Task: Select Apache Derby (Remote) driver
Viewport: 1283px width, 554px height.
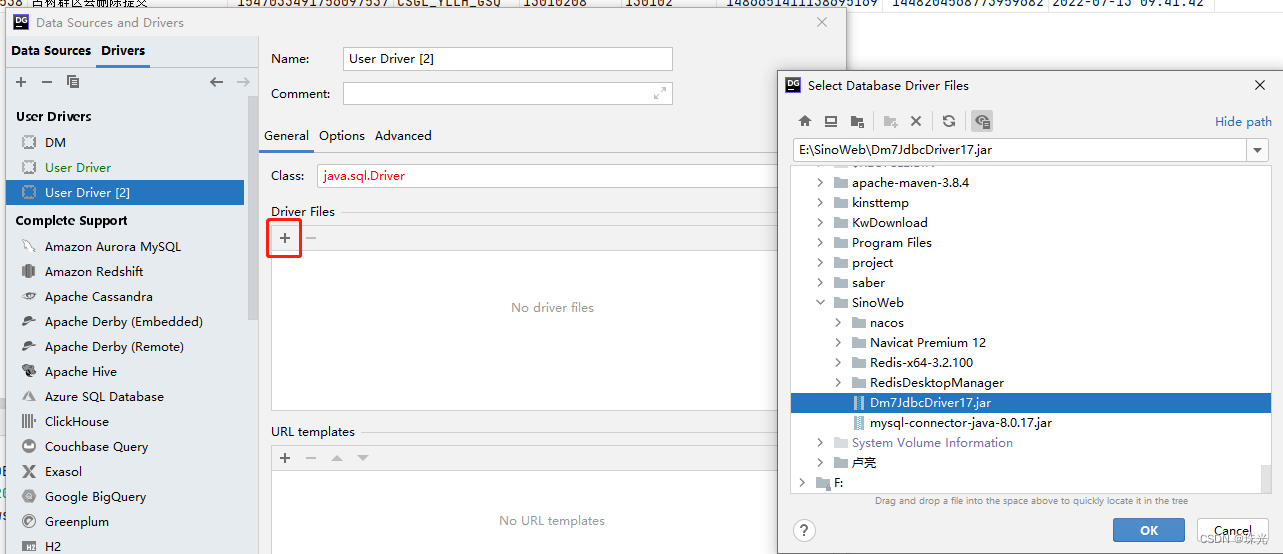Action: point(114,346)
